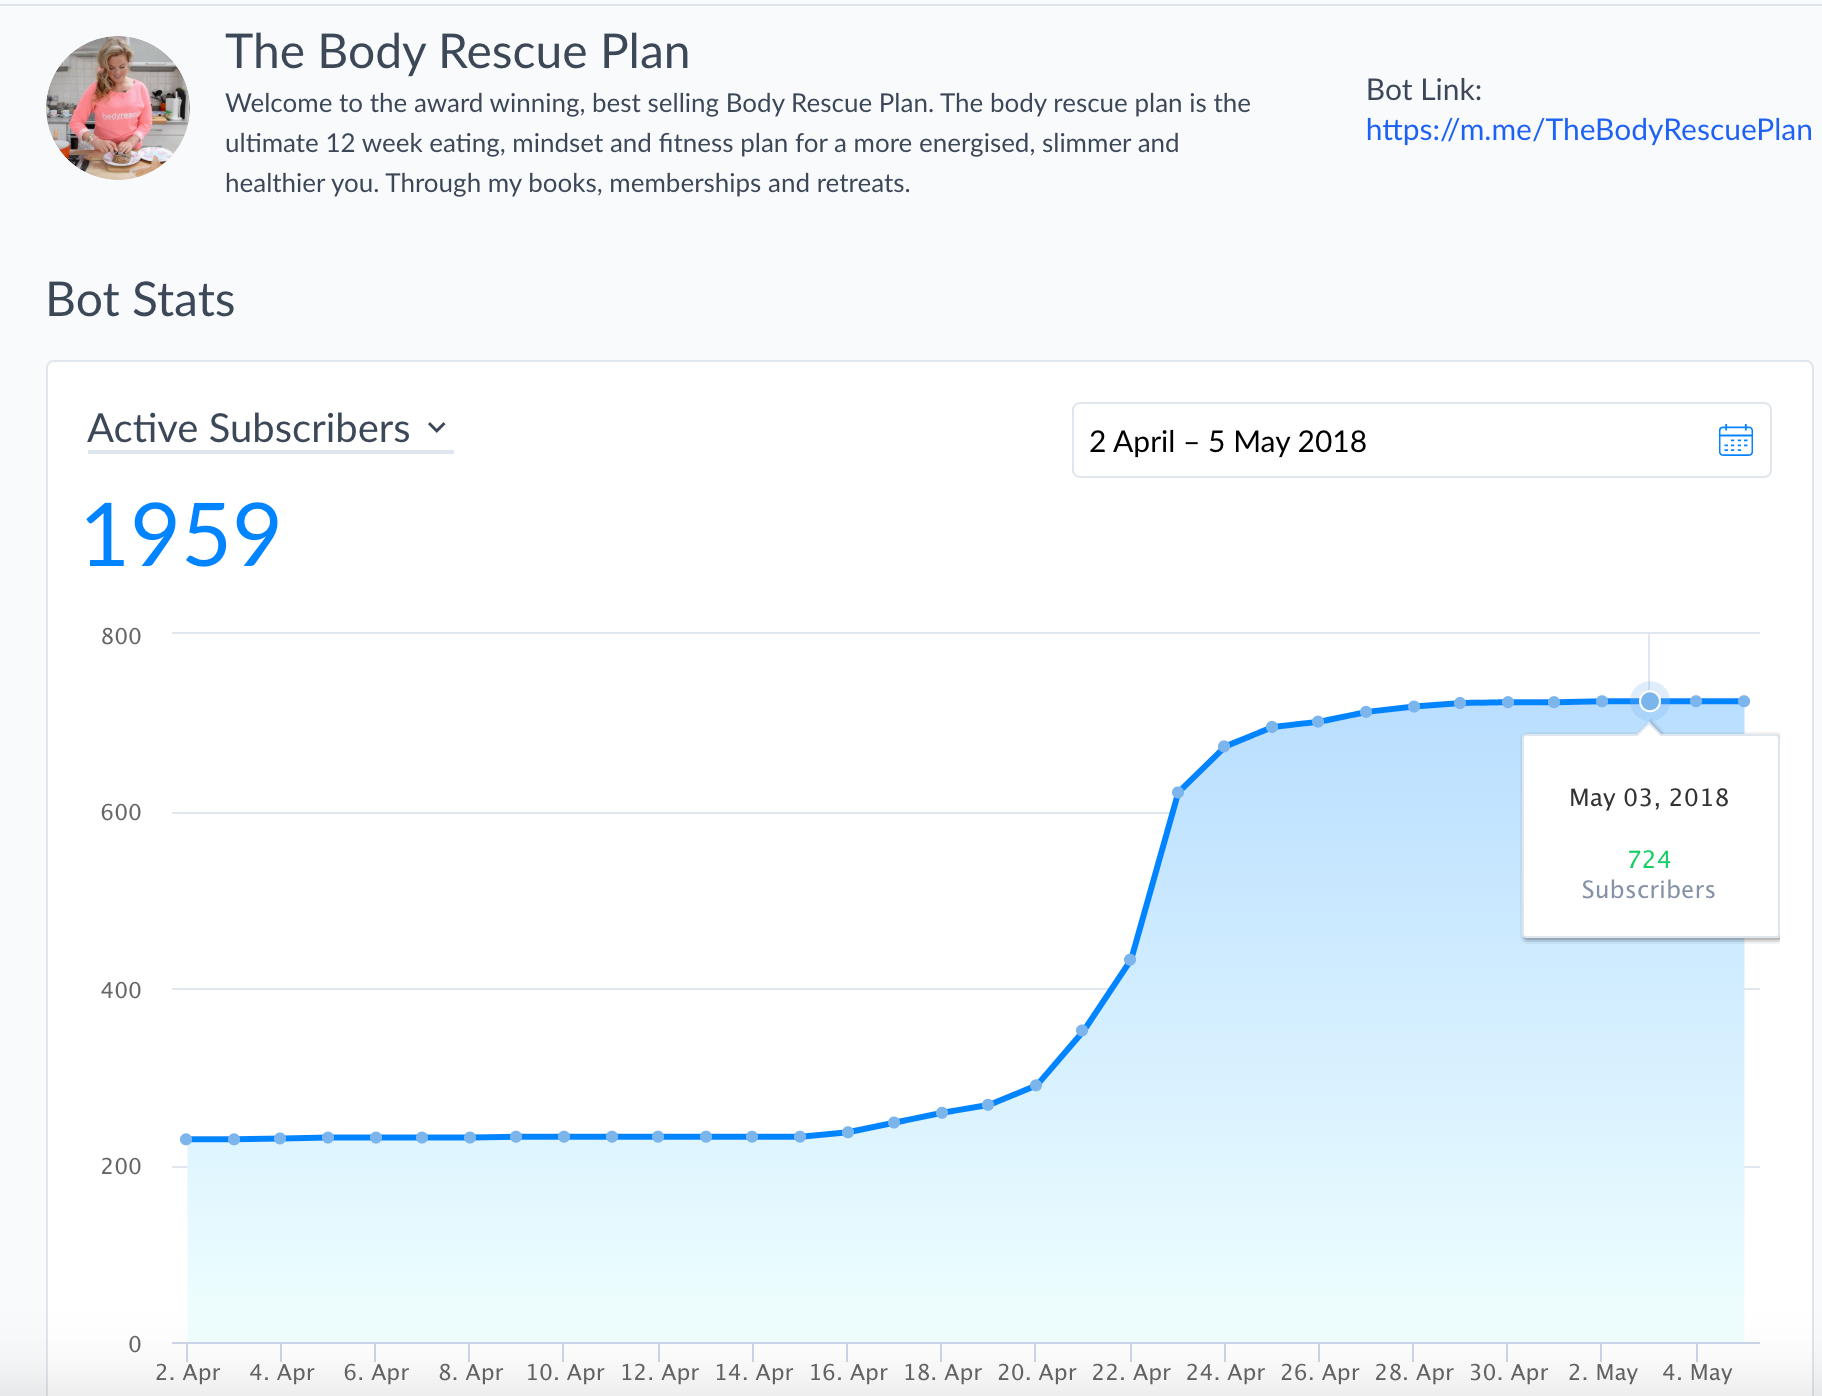
Task: Click the 1959 subscriber total
Action: click(182, 536)
